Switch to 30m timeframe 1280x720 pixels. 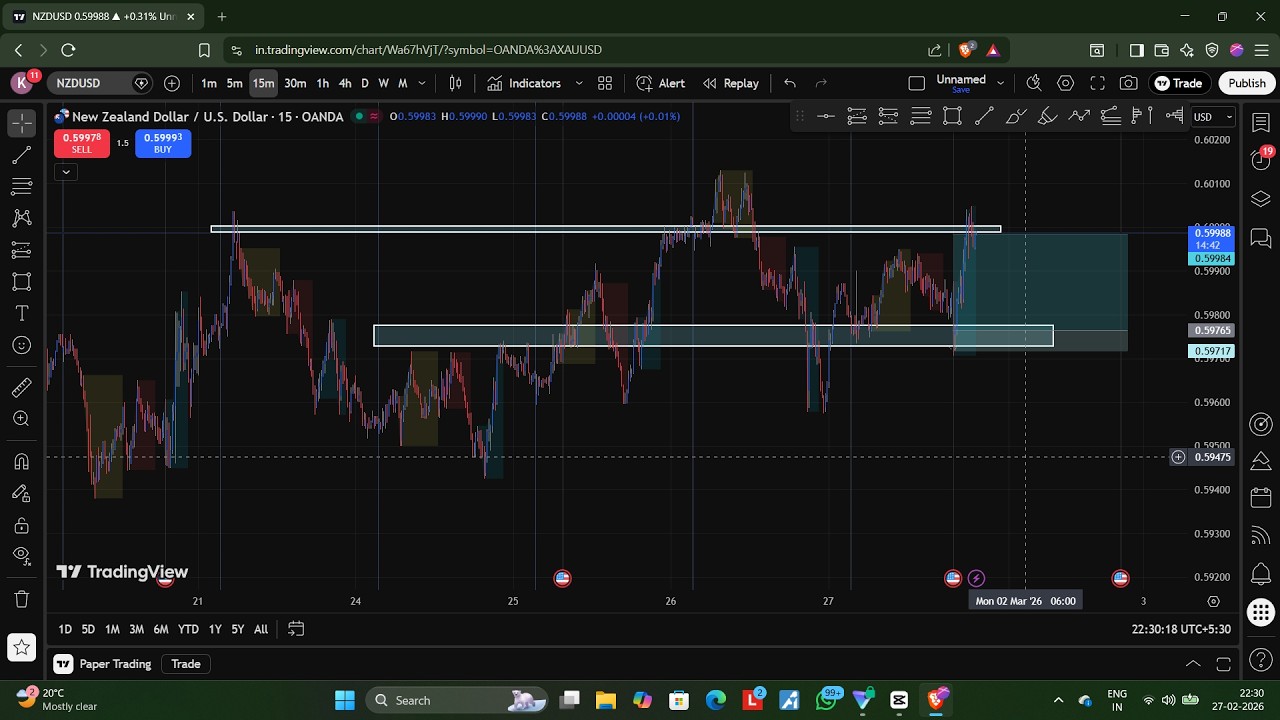[295, 83]
